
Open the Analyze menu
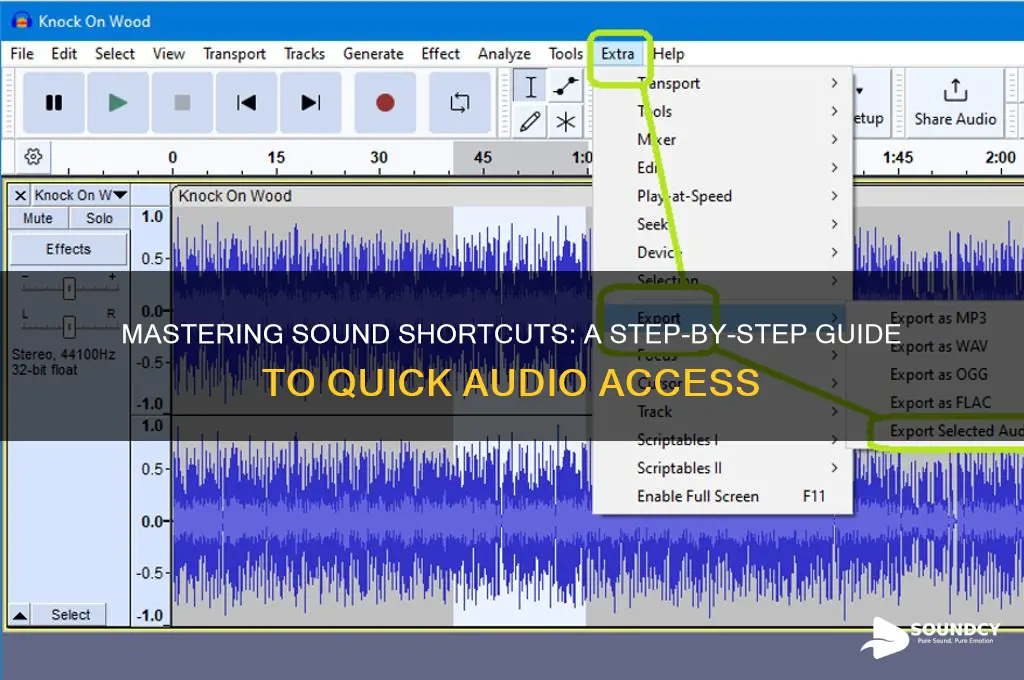[504, 54]
